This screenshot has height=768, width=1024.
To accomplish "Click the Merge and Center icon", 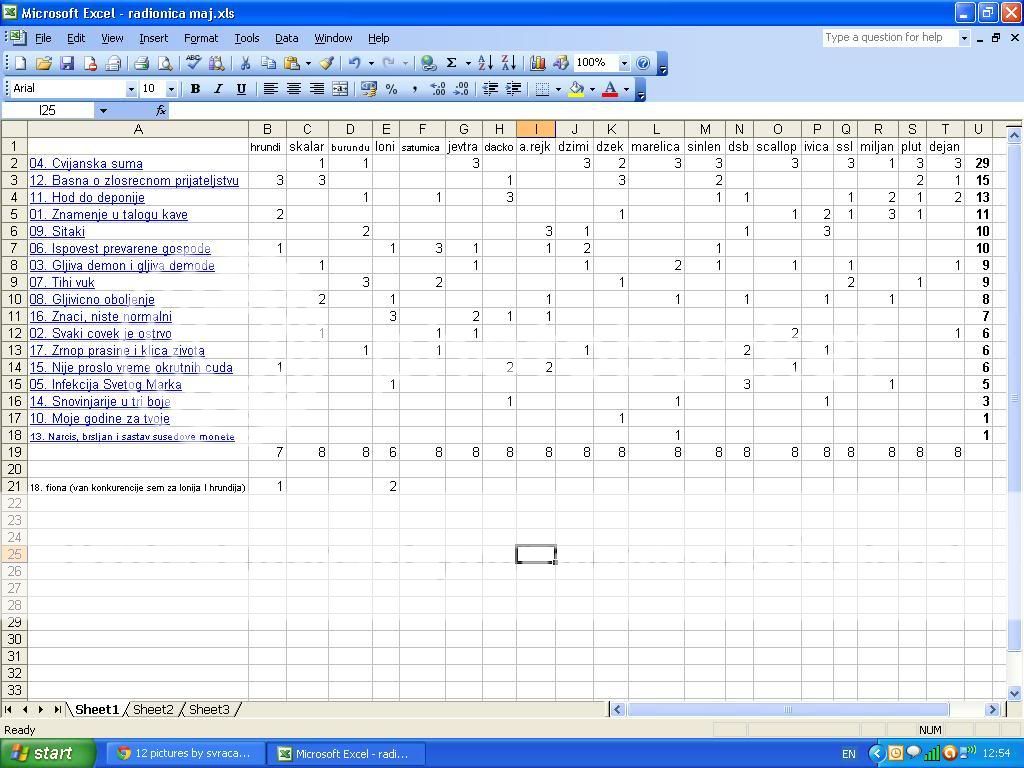I will coord(340,89).
